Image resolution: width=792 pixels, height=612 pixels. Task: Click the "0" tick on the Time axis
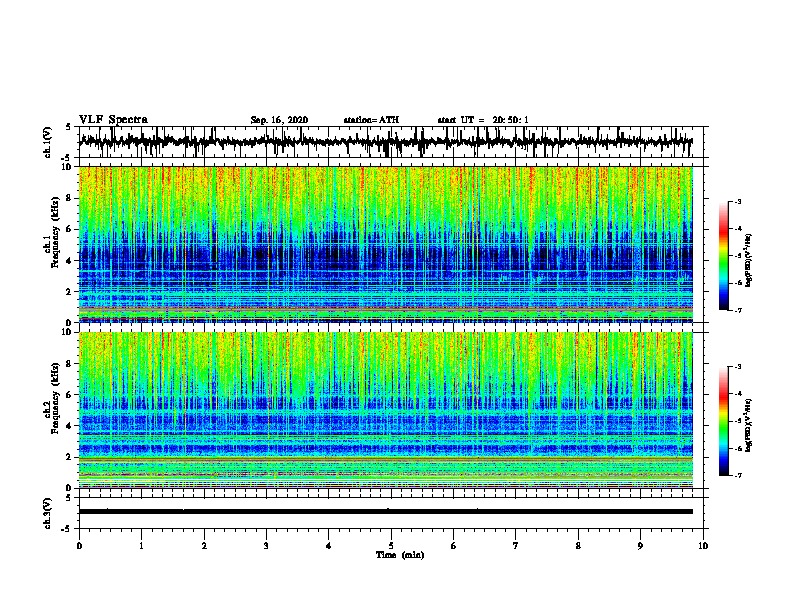coord(79,546)
